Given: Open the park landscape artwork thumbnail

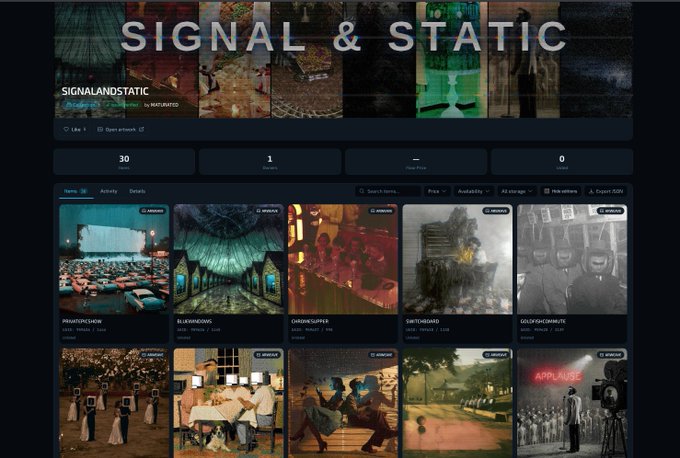Looking at the screenshot, I should pos(458,403).
